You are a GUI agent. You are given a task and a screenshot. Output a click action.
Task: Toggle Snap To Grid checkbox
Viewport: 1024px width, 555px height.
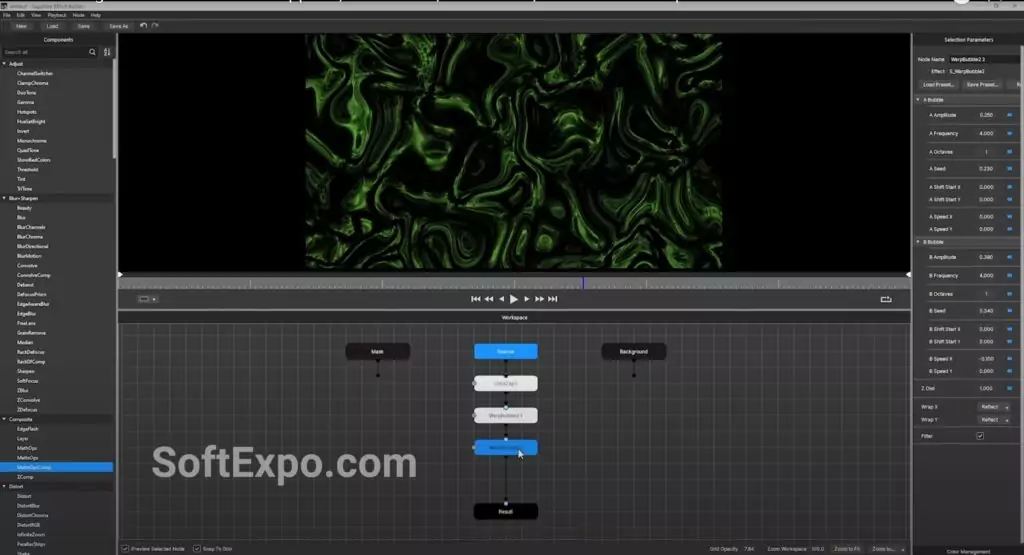197,549
